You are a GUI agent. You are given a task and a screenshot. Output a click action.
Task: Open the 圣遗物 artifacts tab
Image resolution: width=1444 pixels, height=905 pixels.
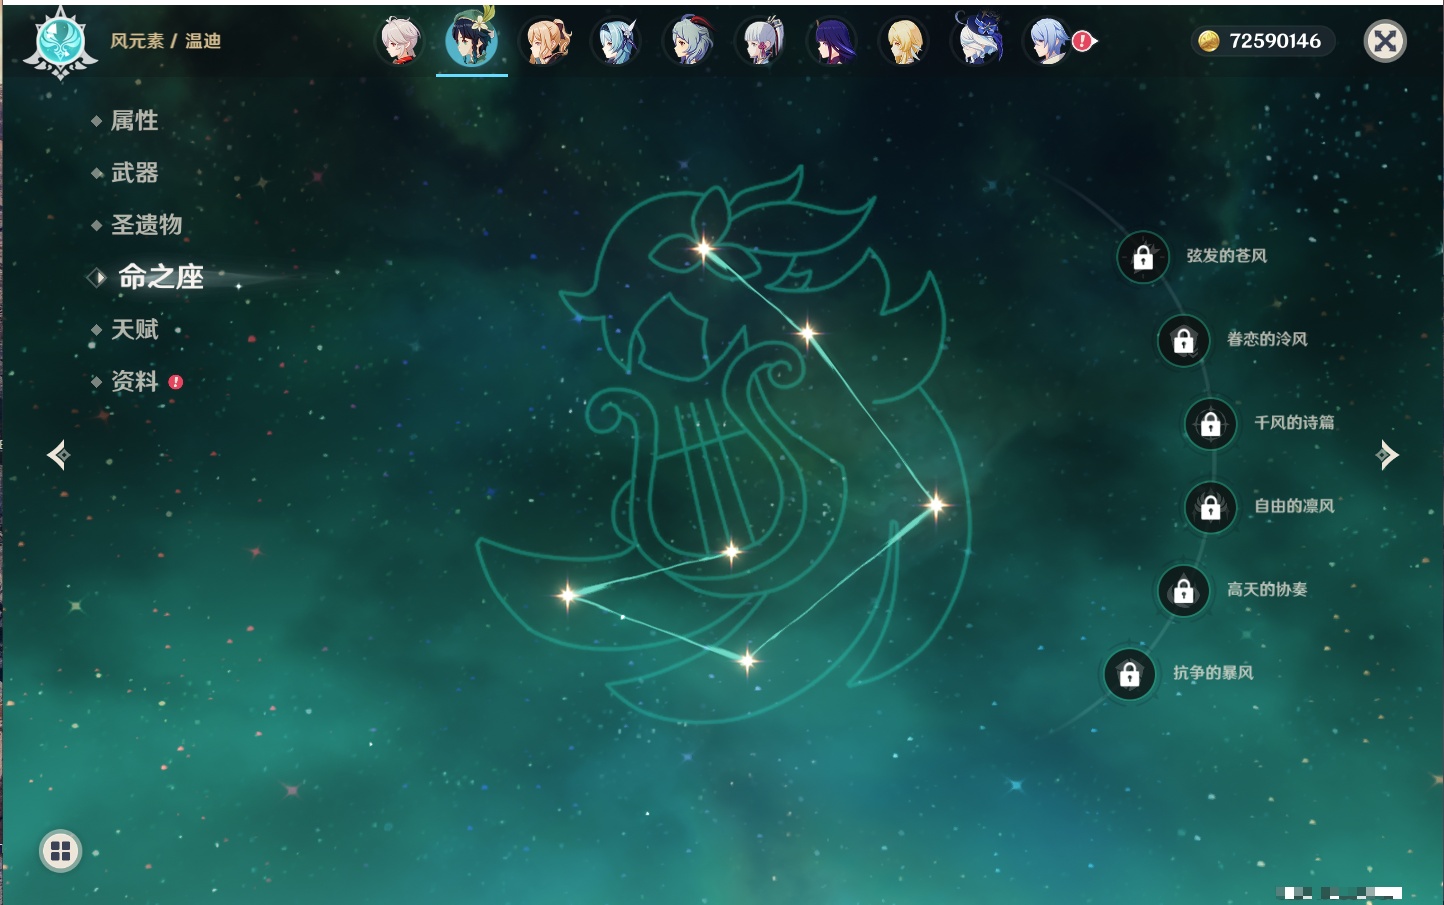146,225
